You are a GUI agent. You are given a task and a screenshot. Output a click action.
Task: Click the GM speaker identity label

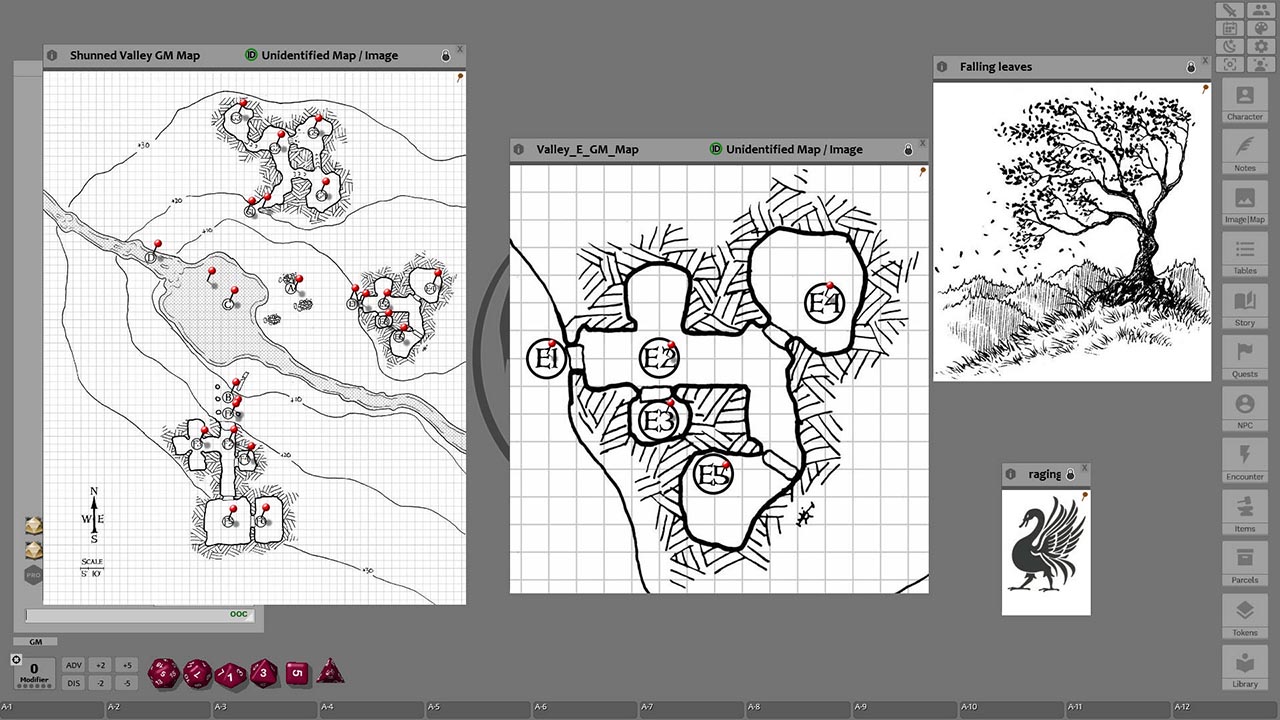point(35,642)
